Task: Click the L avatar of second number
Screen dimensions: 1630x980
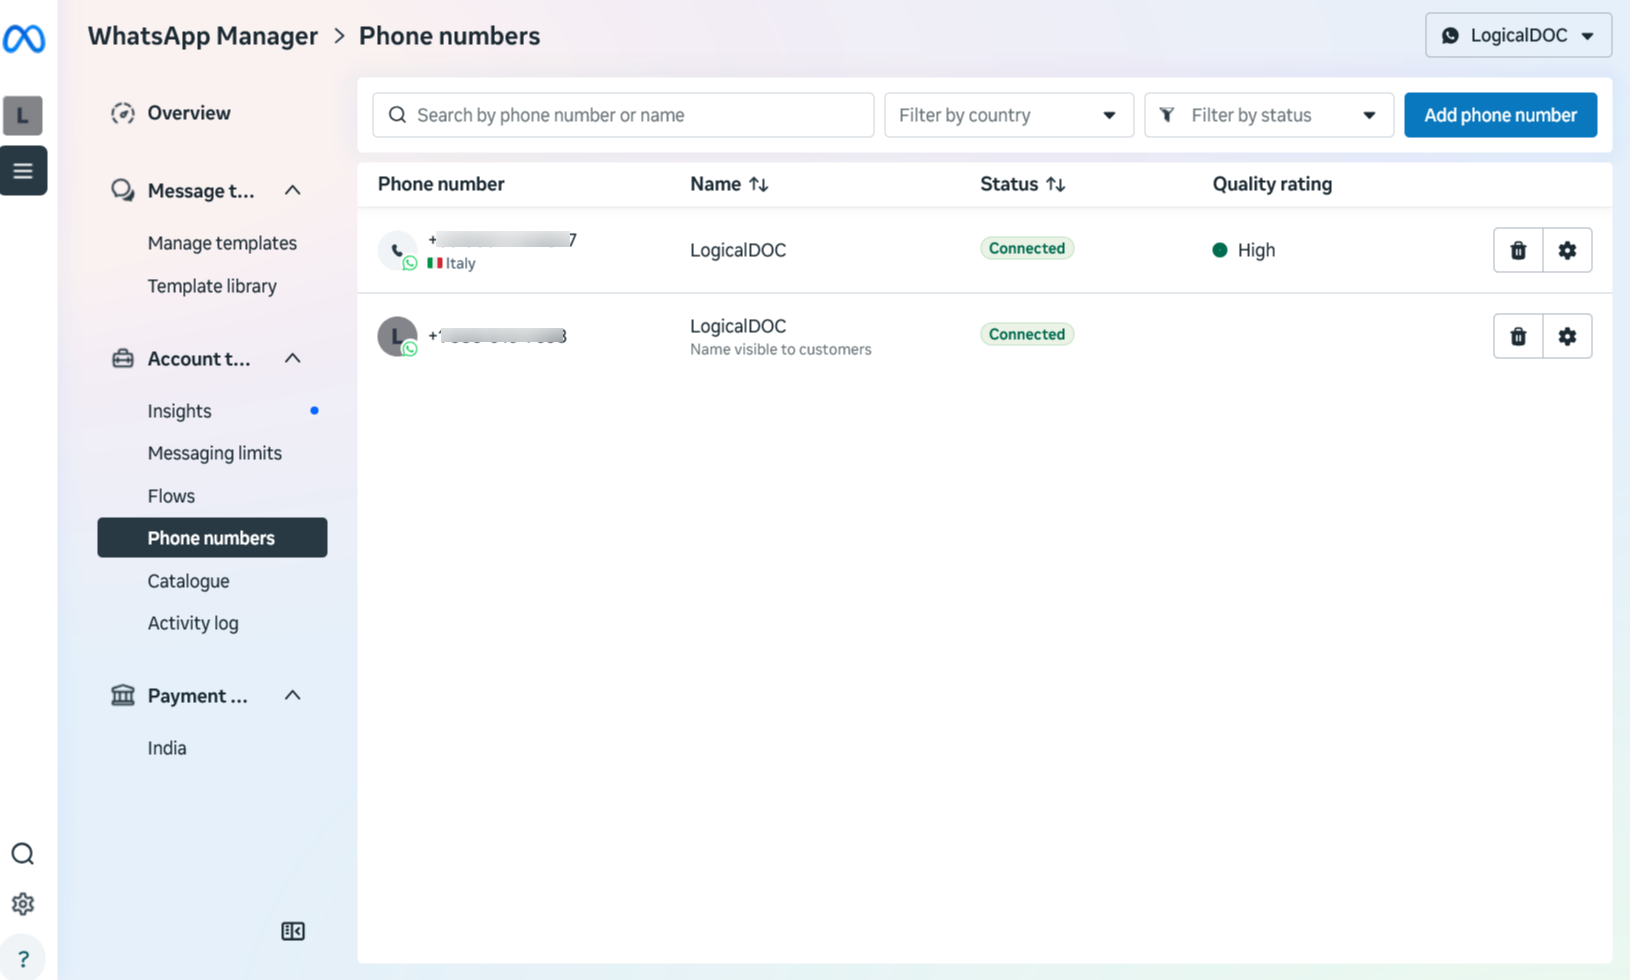Action: coord(397,336)
